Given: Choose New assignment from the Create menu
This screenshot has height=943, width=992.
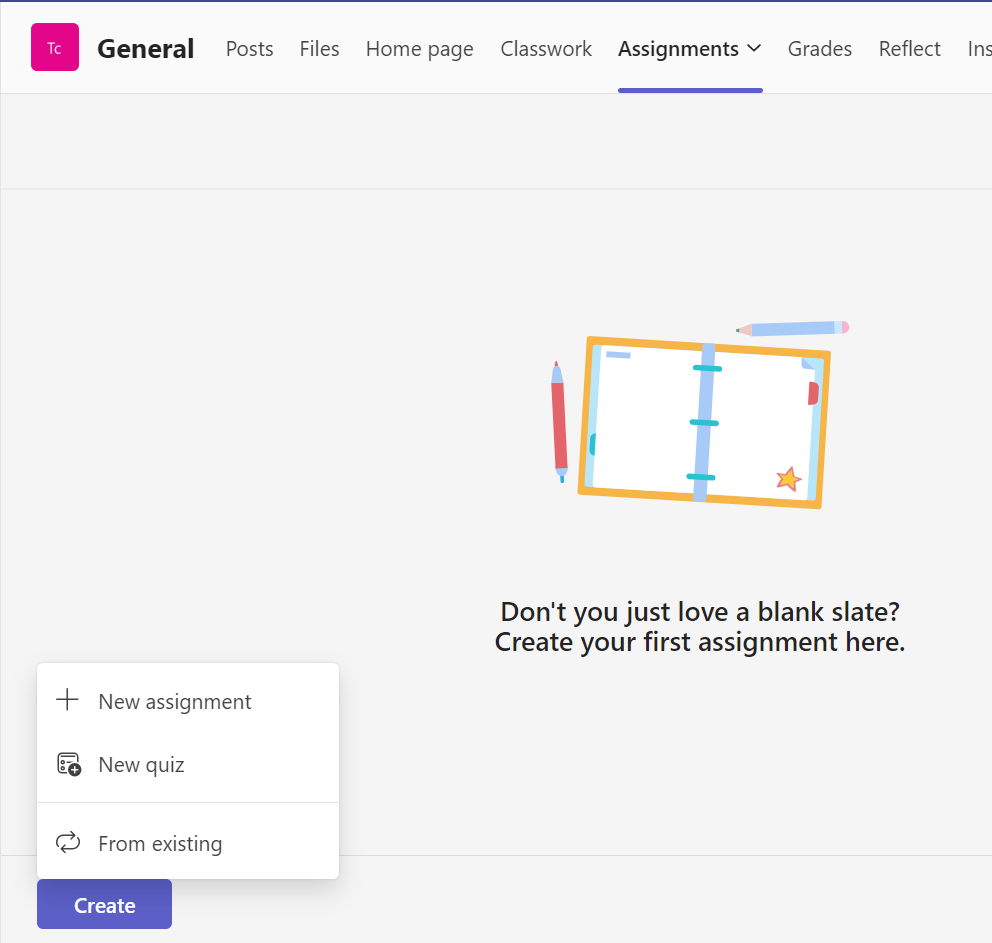Looking at the screenshot, I should (175, 702).
